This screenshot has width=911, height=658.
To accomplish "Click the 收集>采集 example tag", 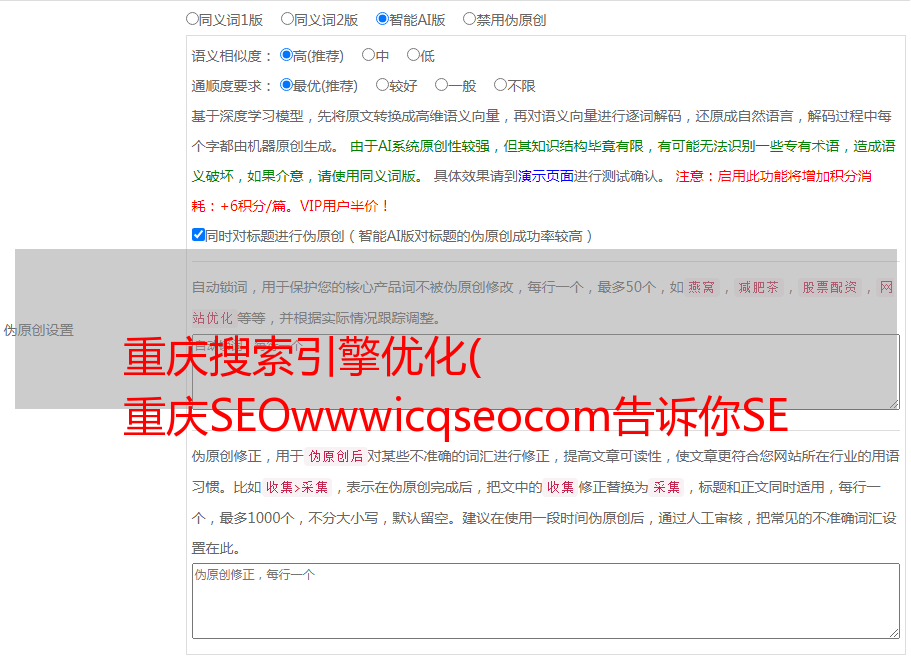I will click(297, 487).
